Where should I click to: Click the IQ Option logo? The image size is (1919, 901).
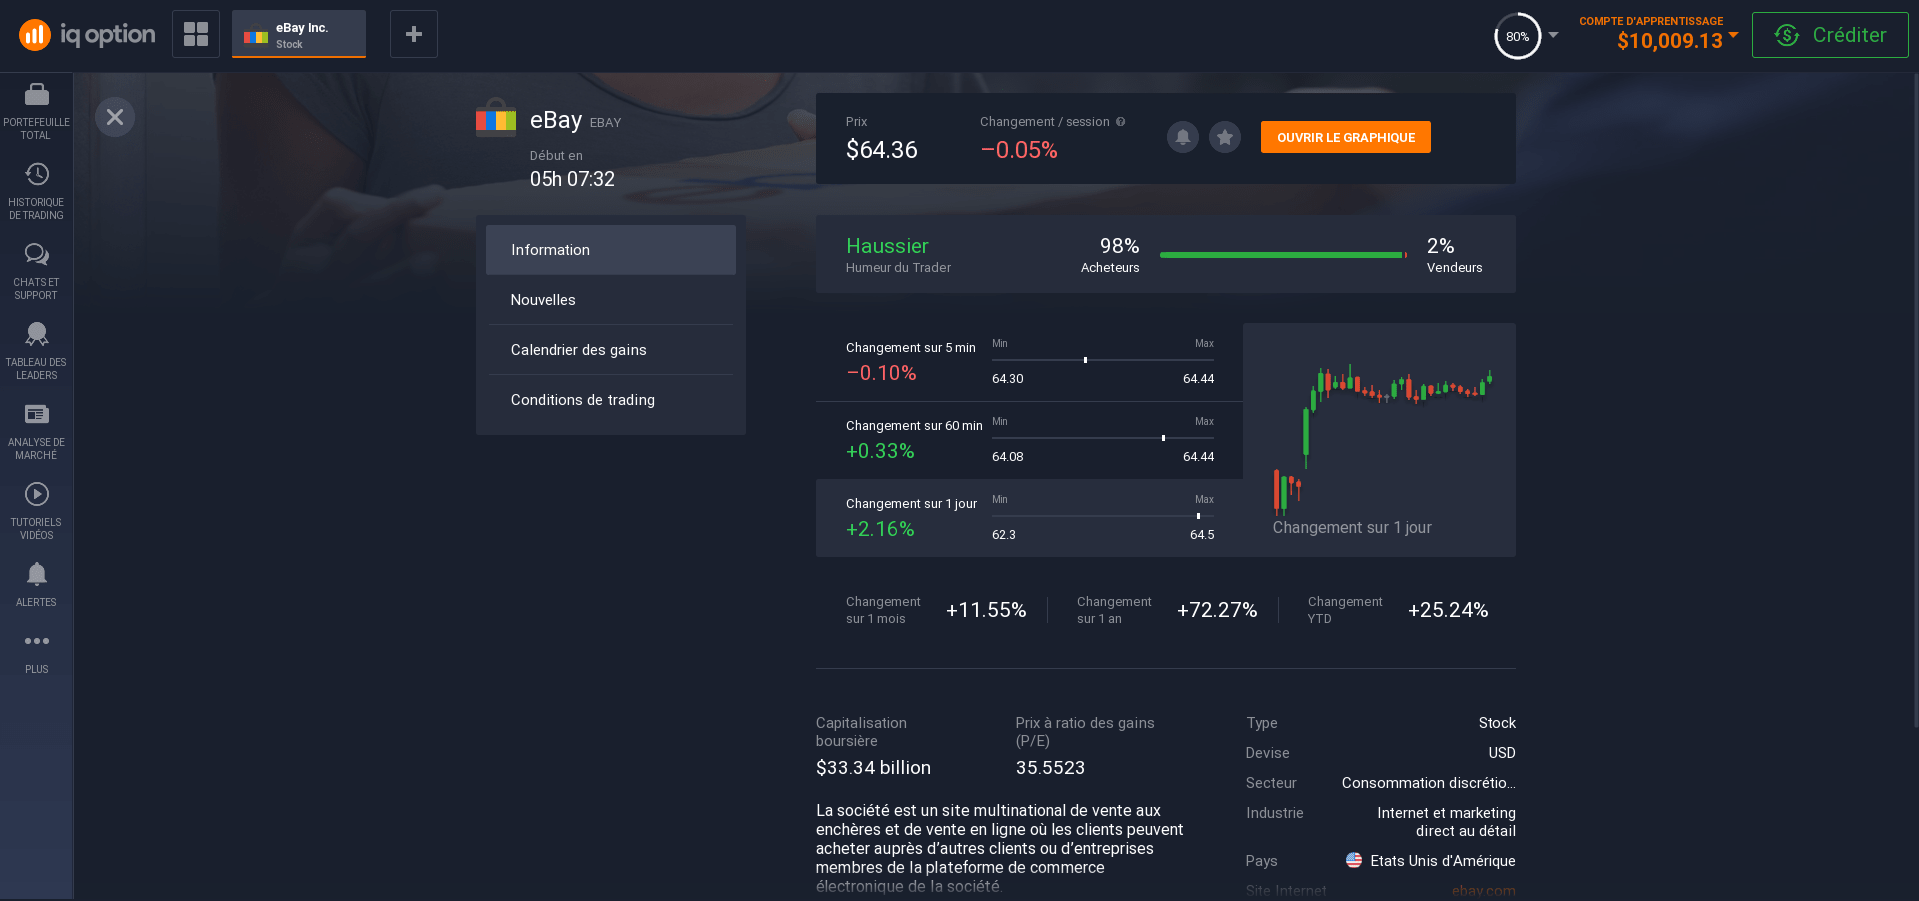(85, 34)
